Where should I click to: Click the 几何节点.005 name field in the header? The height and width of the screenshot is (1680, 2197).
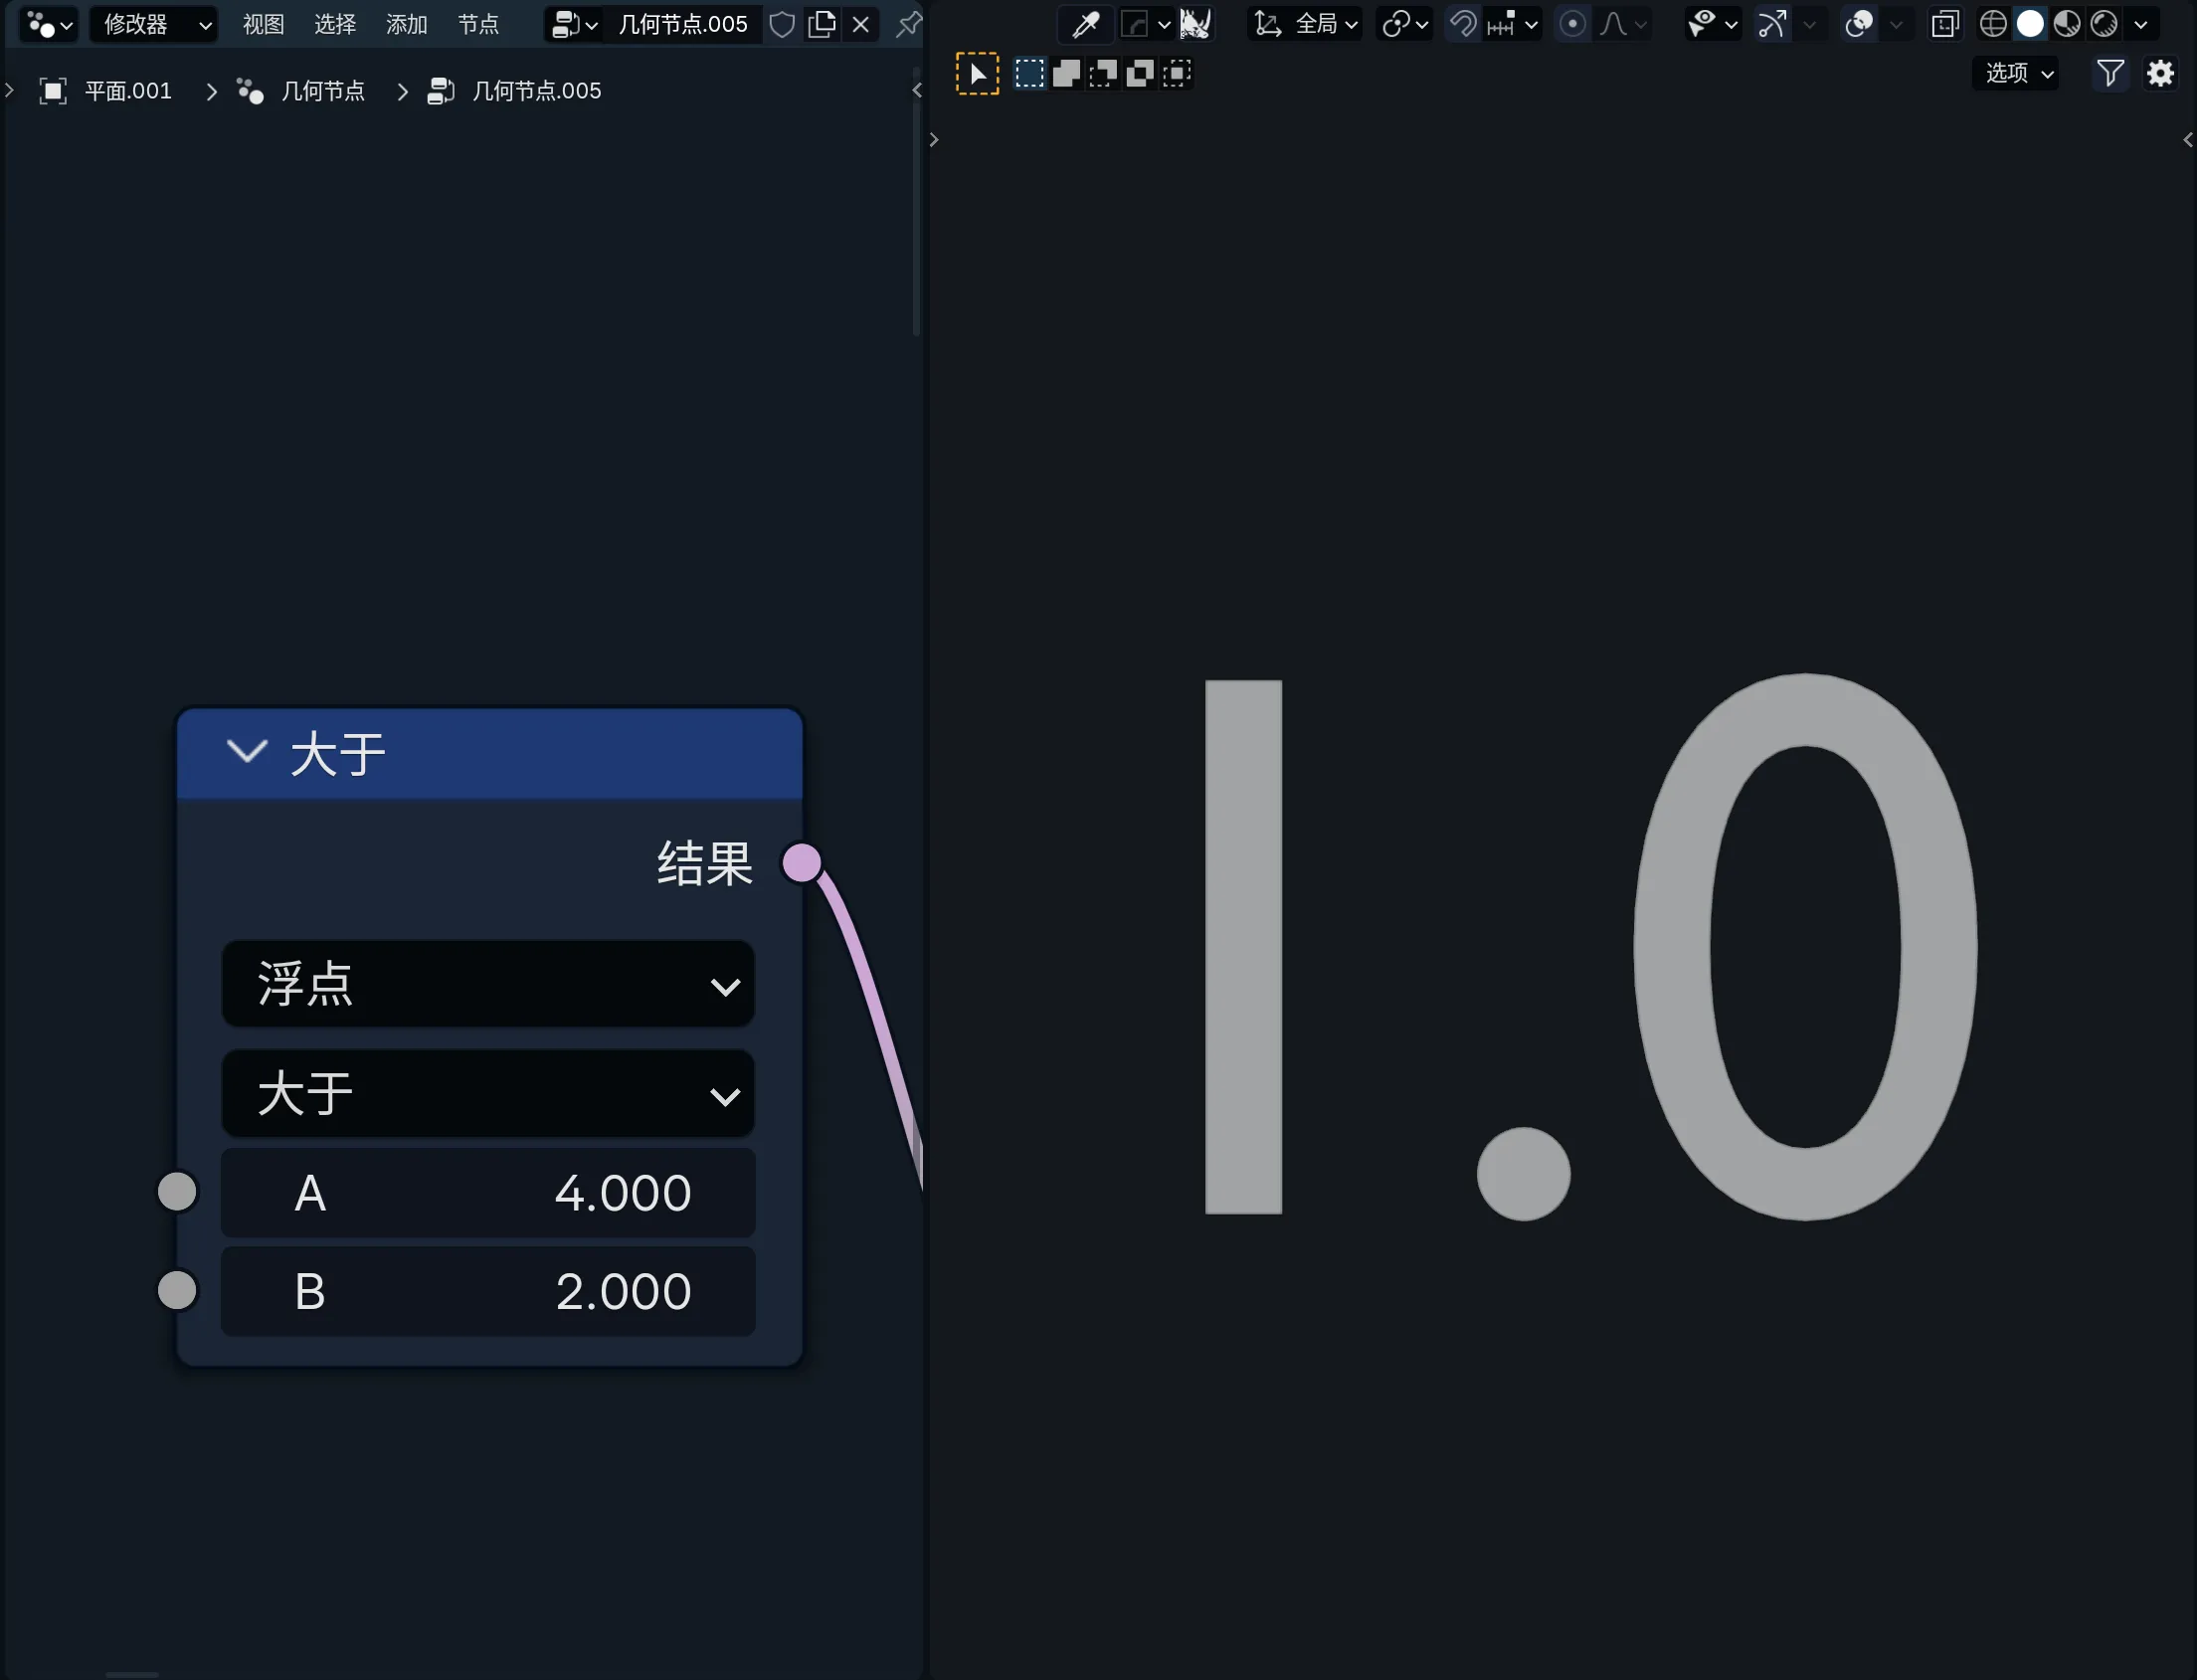[x=683, y=24]
